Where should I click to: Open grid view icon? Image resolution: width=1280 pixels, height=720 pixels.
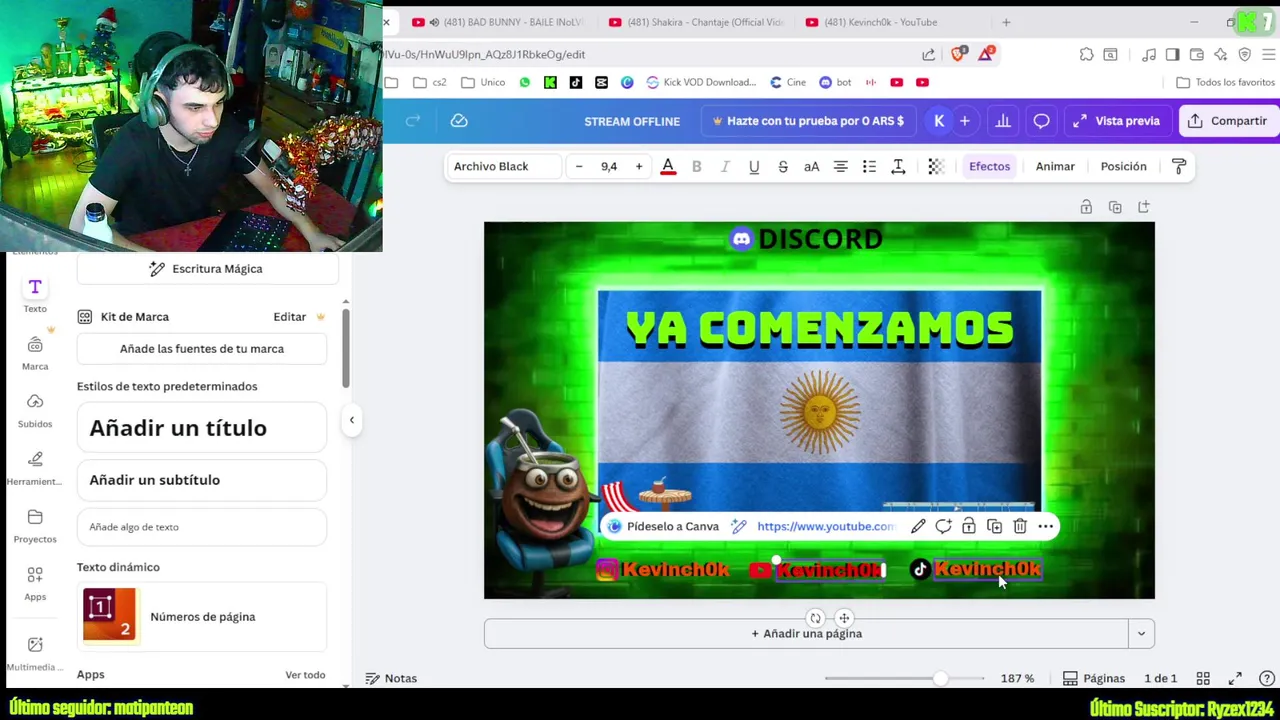click(x=1203, y=678)
